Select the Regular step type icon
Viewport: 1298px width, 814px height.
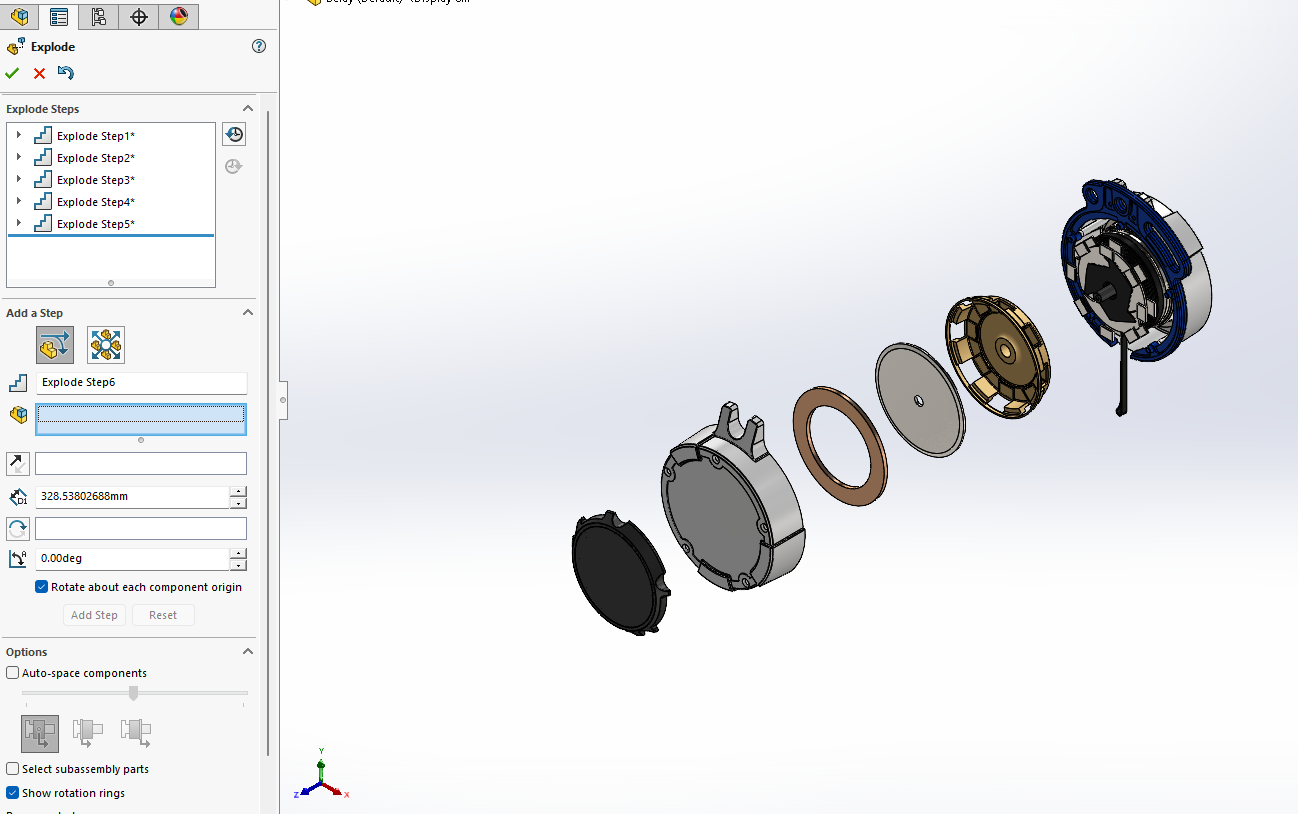(54, 344)
